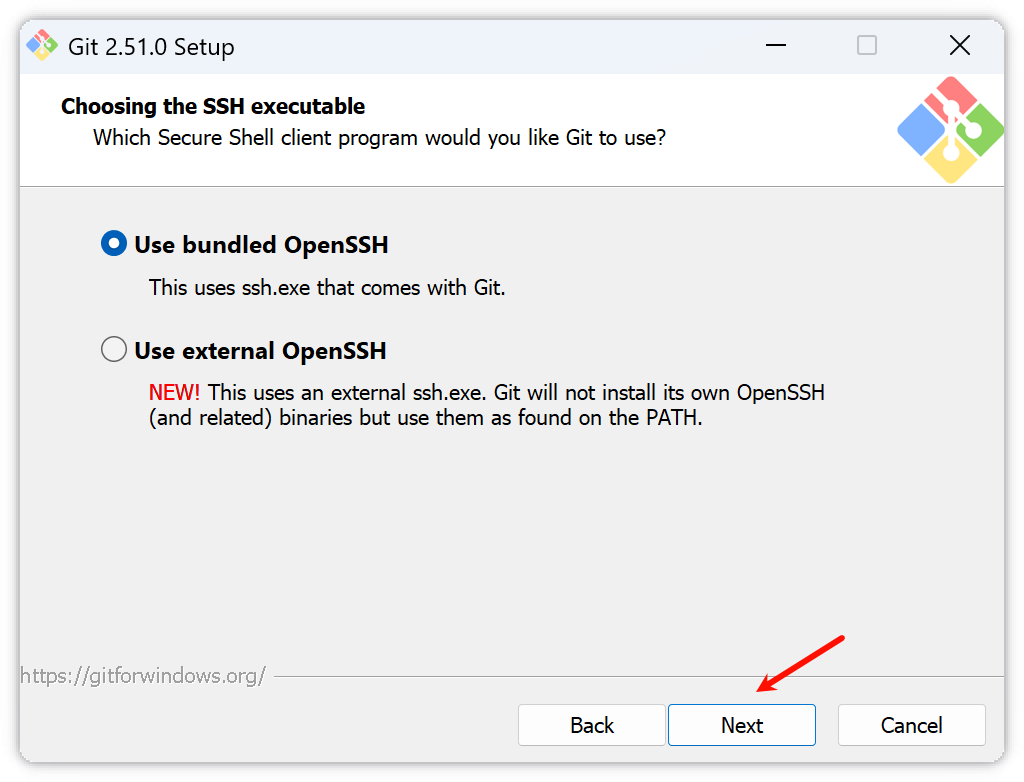Click the "Git 2.51.0 Setup" title text
The image size is (1024, 782).
(x=151, y=47)
